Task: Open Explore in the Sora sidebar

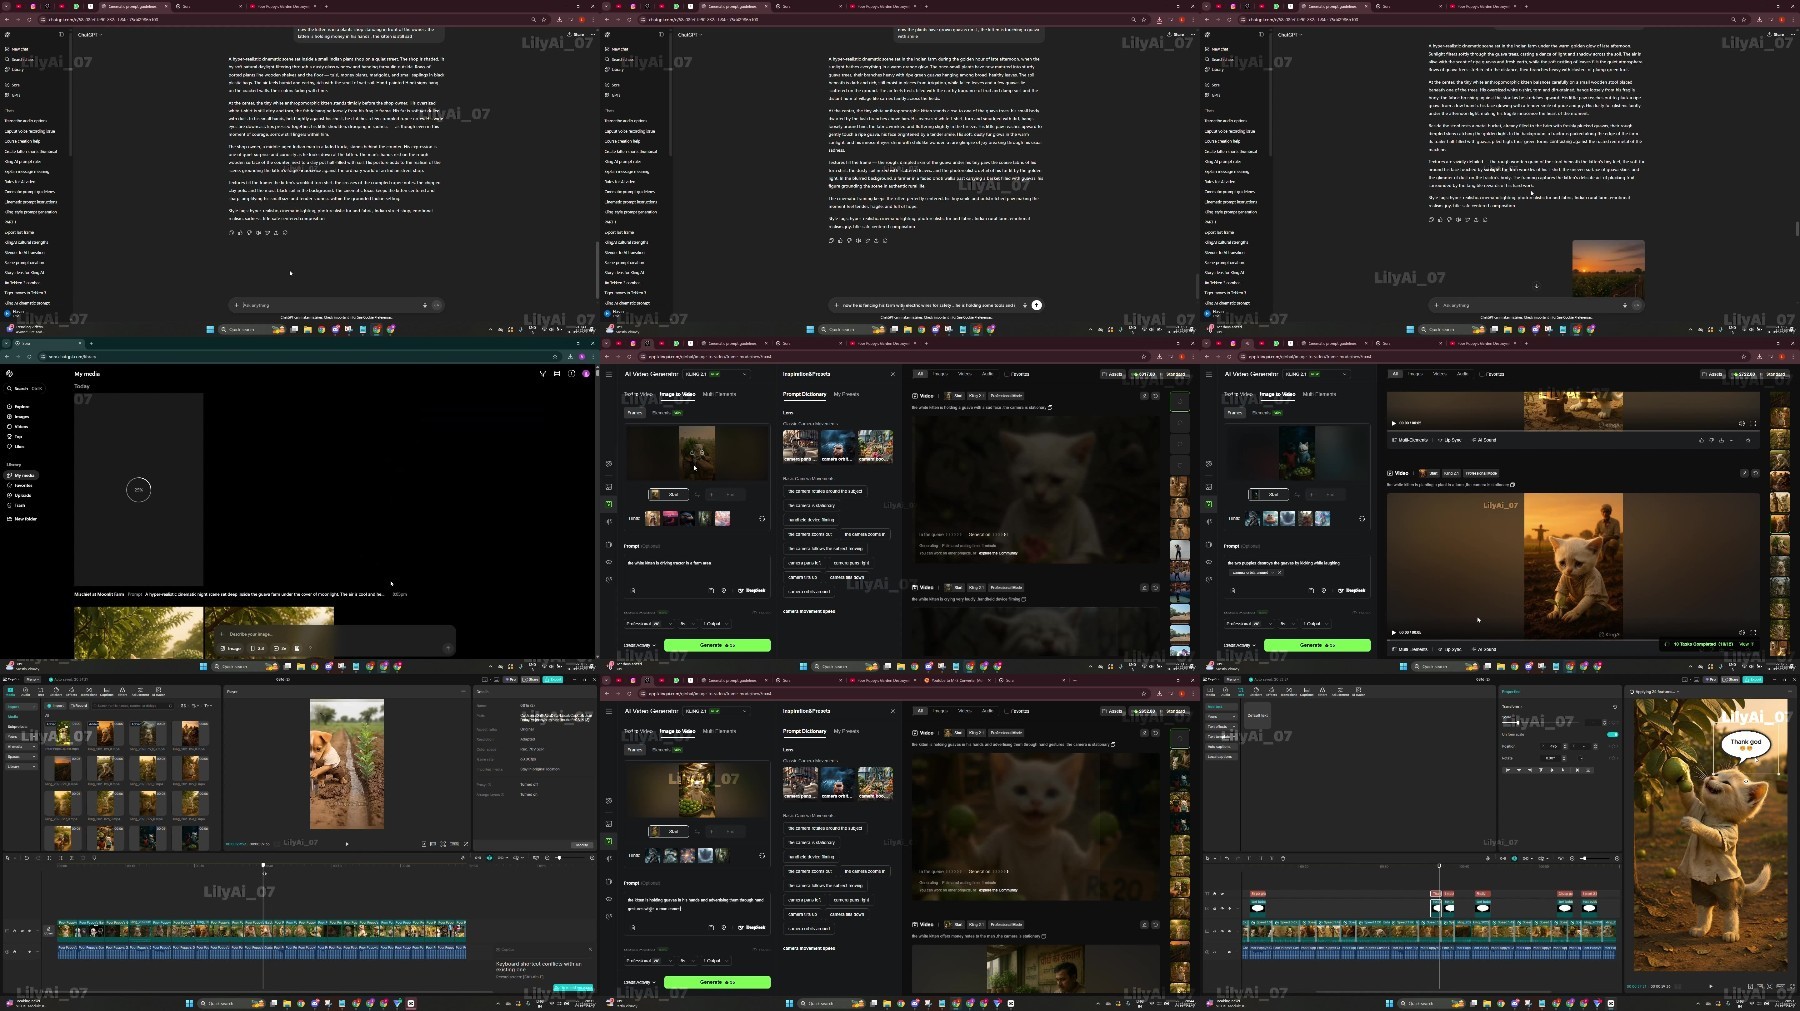Action: pos(19,407)
